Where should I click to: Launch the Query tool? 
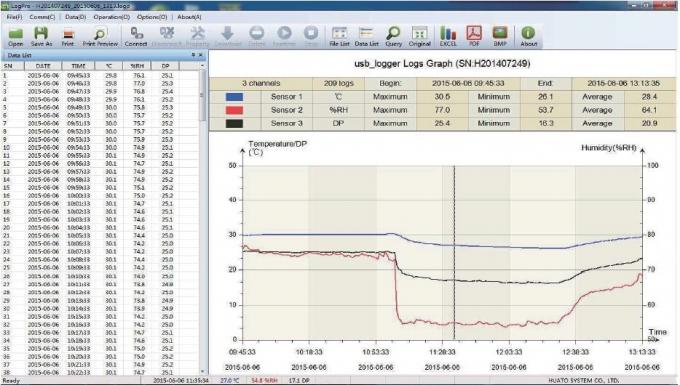[x=393, y=36]
